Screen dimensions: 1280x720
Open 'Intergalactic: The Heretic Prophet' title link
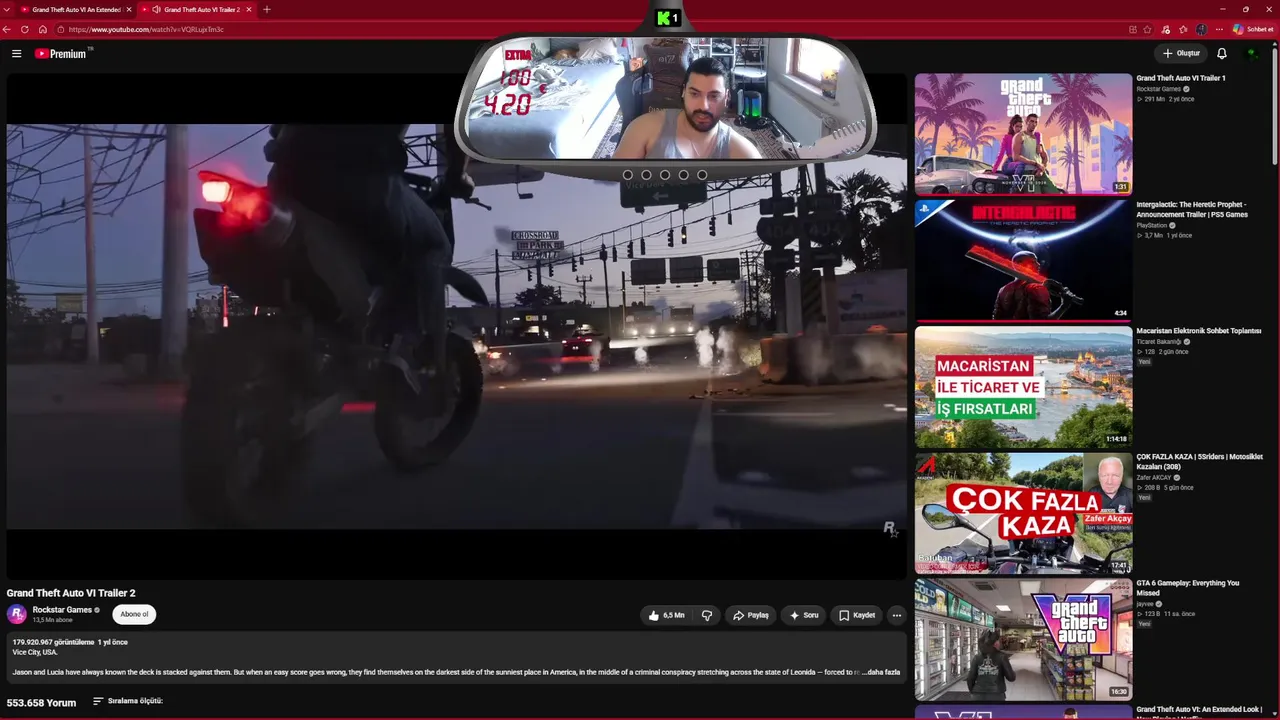1192,209
